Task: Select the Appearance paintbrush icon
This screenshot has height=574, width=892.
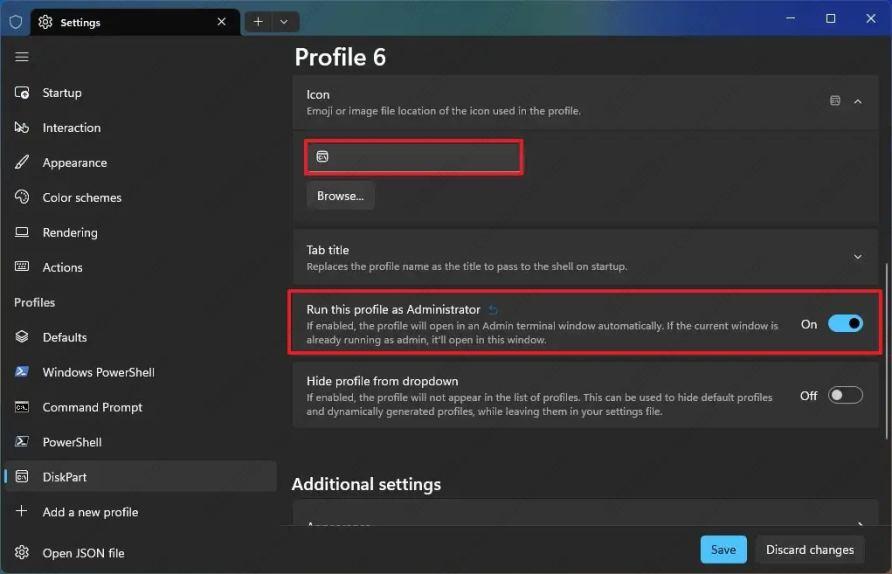Action: (x=22, y=163)
